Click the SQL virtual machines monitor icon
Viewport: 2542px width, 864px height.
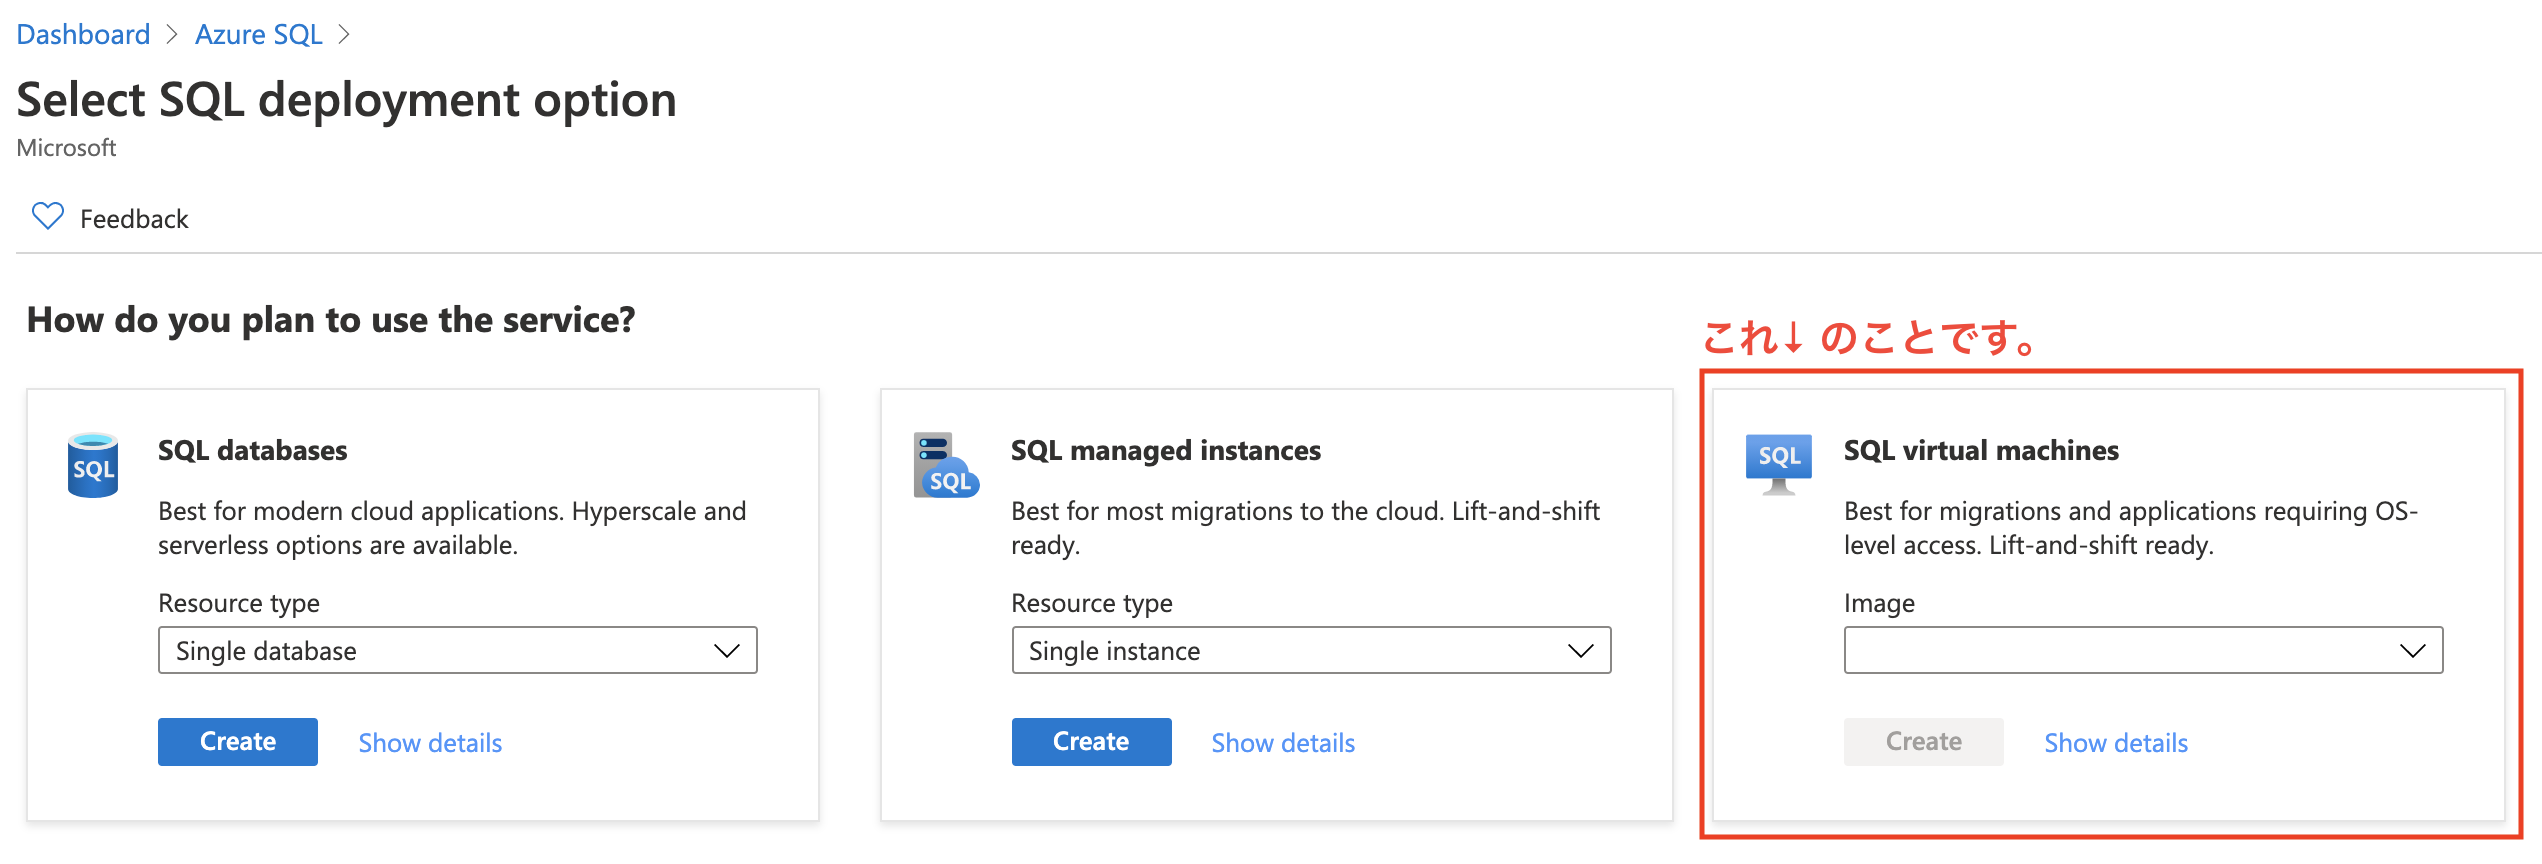click(x=1778, y=464)
